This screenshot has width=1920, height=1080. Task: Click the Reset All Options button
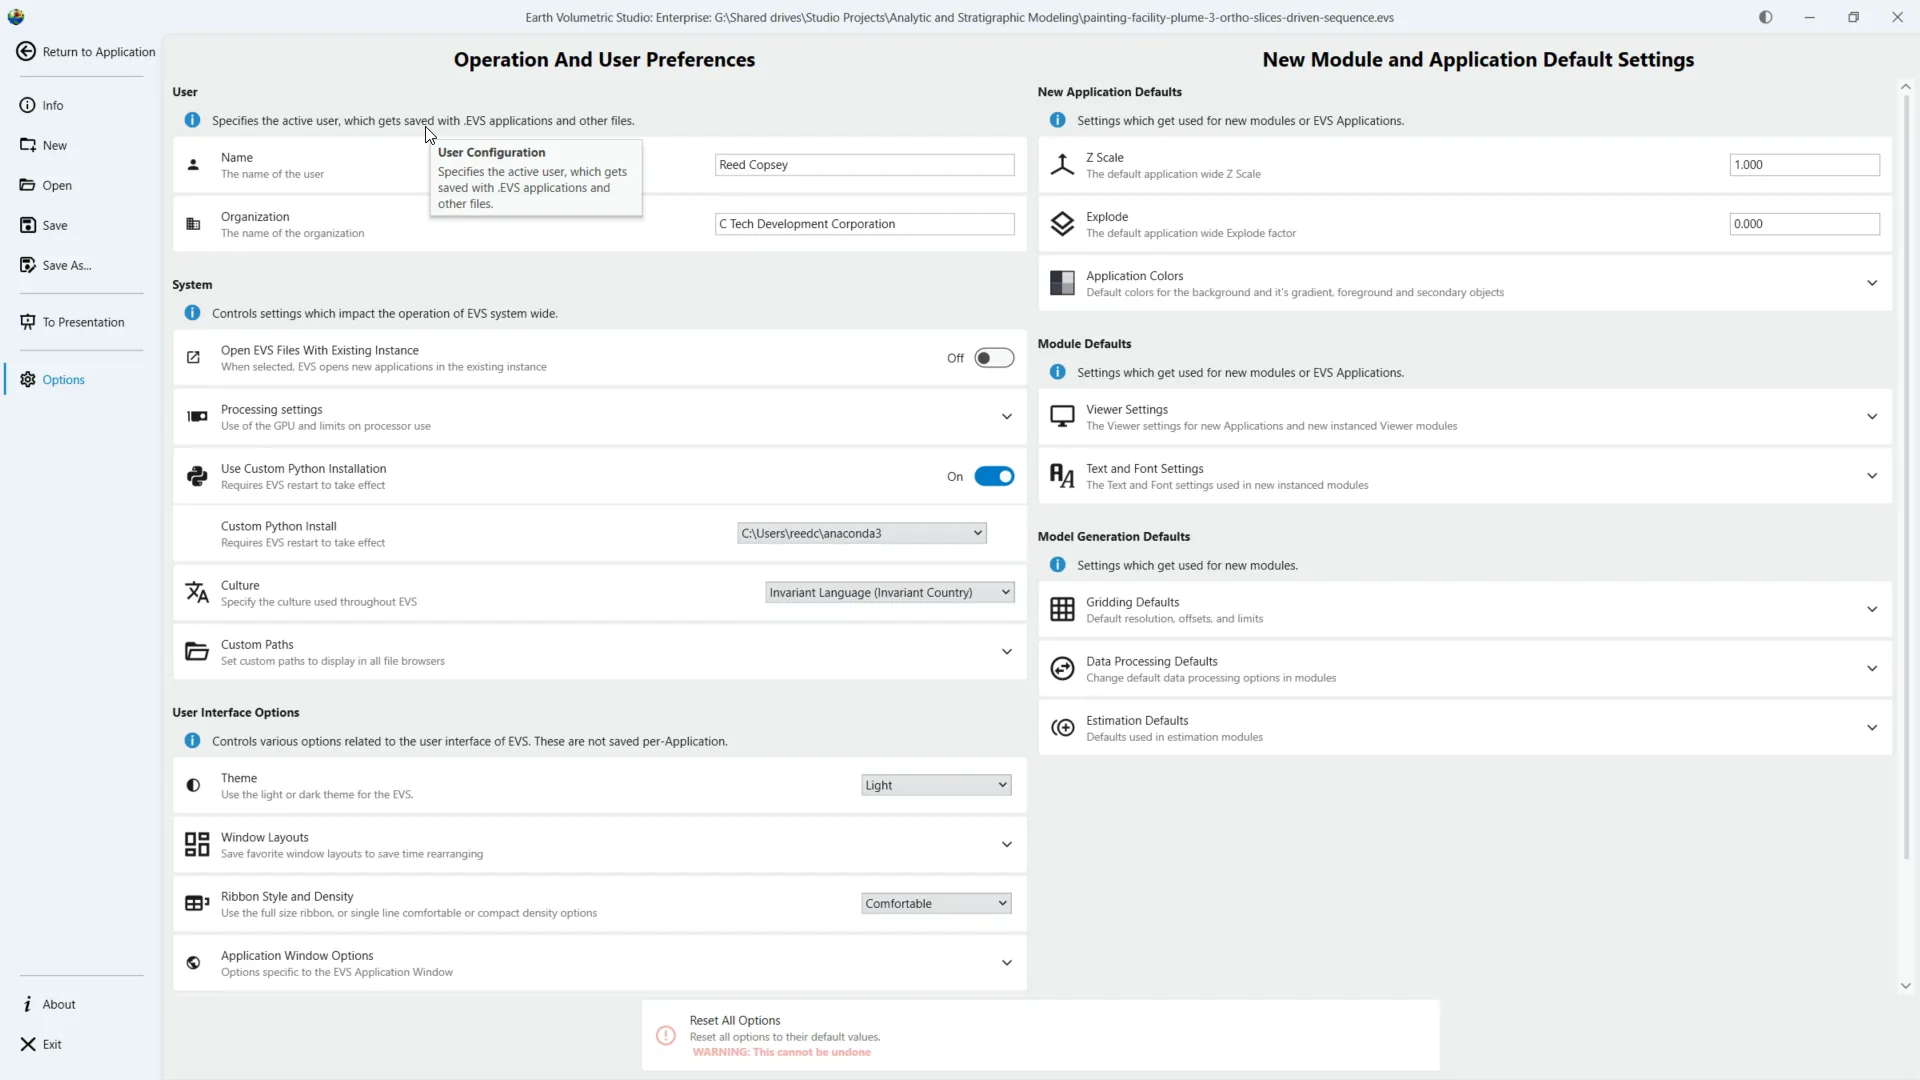coord(1040,1035)
